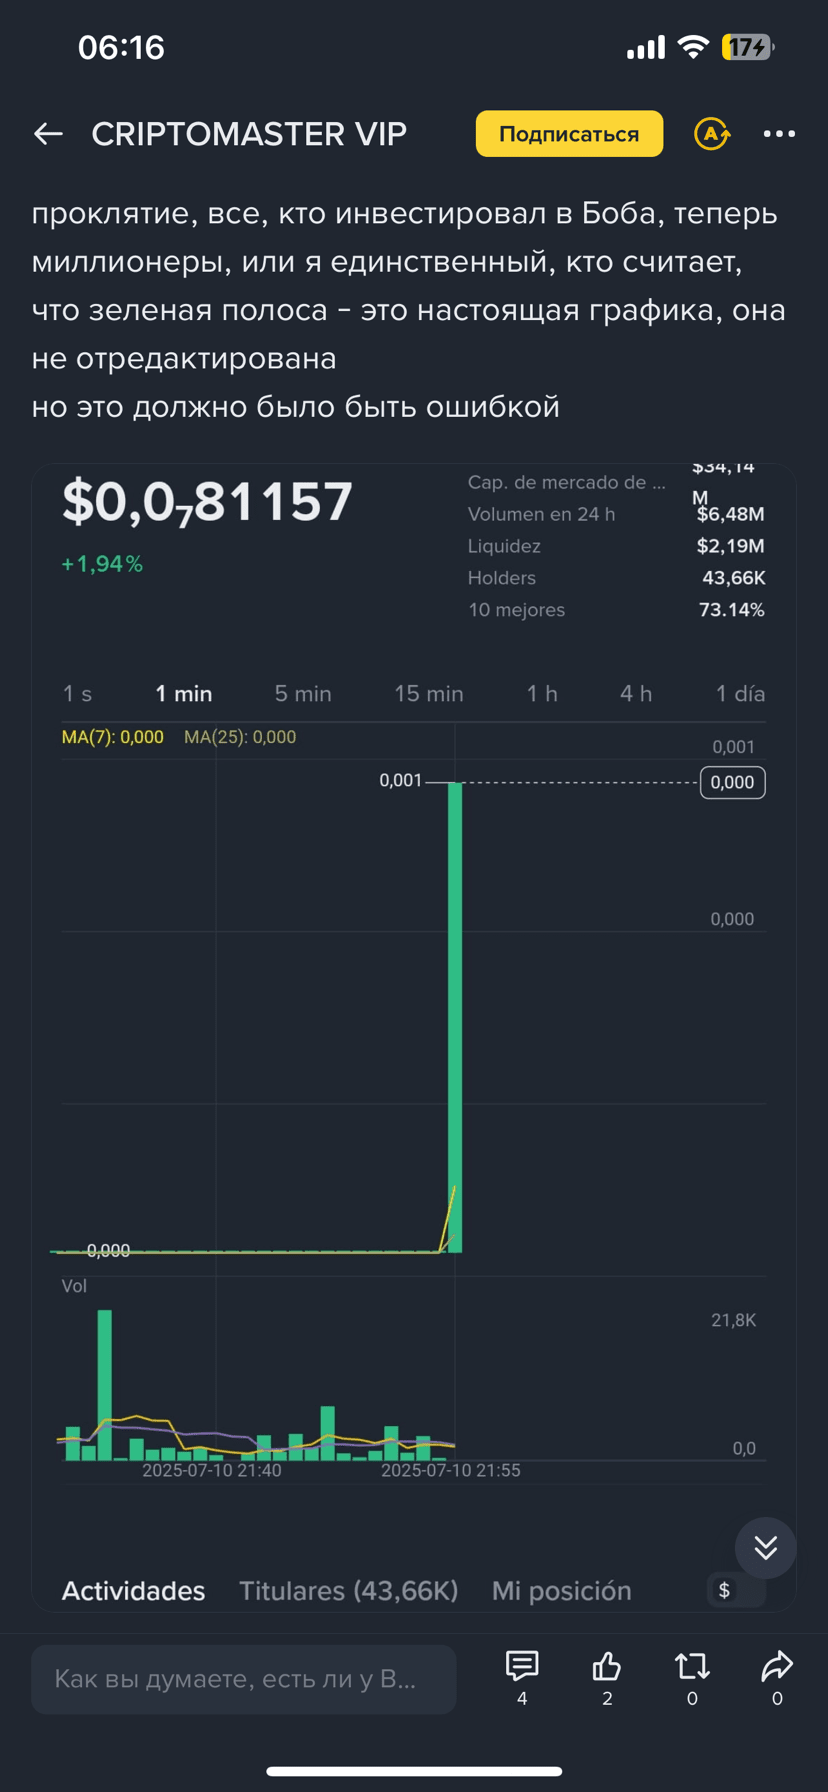
Task: Tap the back arrow icon
Action: pyautogui.click(x=48, y=134)
